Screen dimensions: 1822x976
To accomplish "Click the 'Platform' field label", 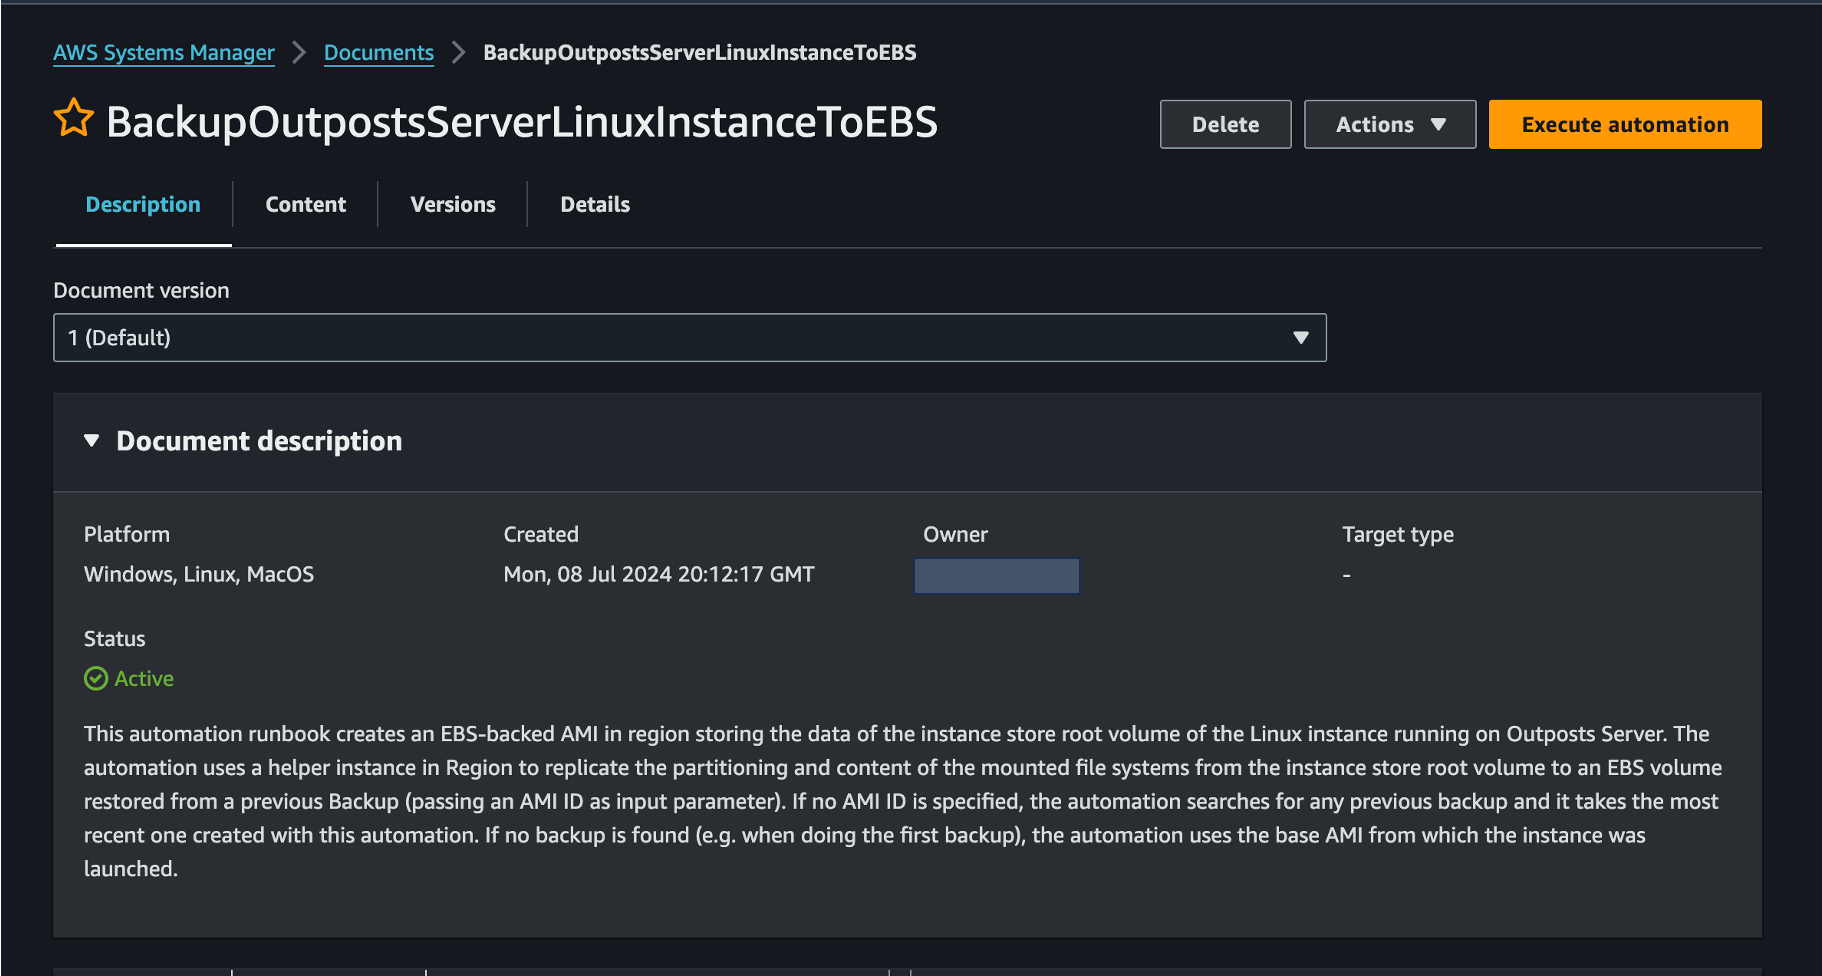I will click(127, 535).
